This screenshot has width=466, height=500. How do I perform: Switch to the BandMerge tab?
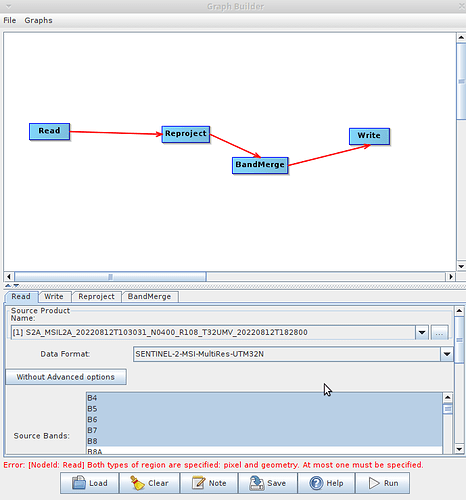[149, 296]
